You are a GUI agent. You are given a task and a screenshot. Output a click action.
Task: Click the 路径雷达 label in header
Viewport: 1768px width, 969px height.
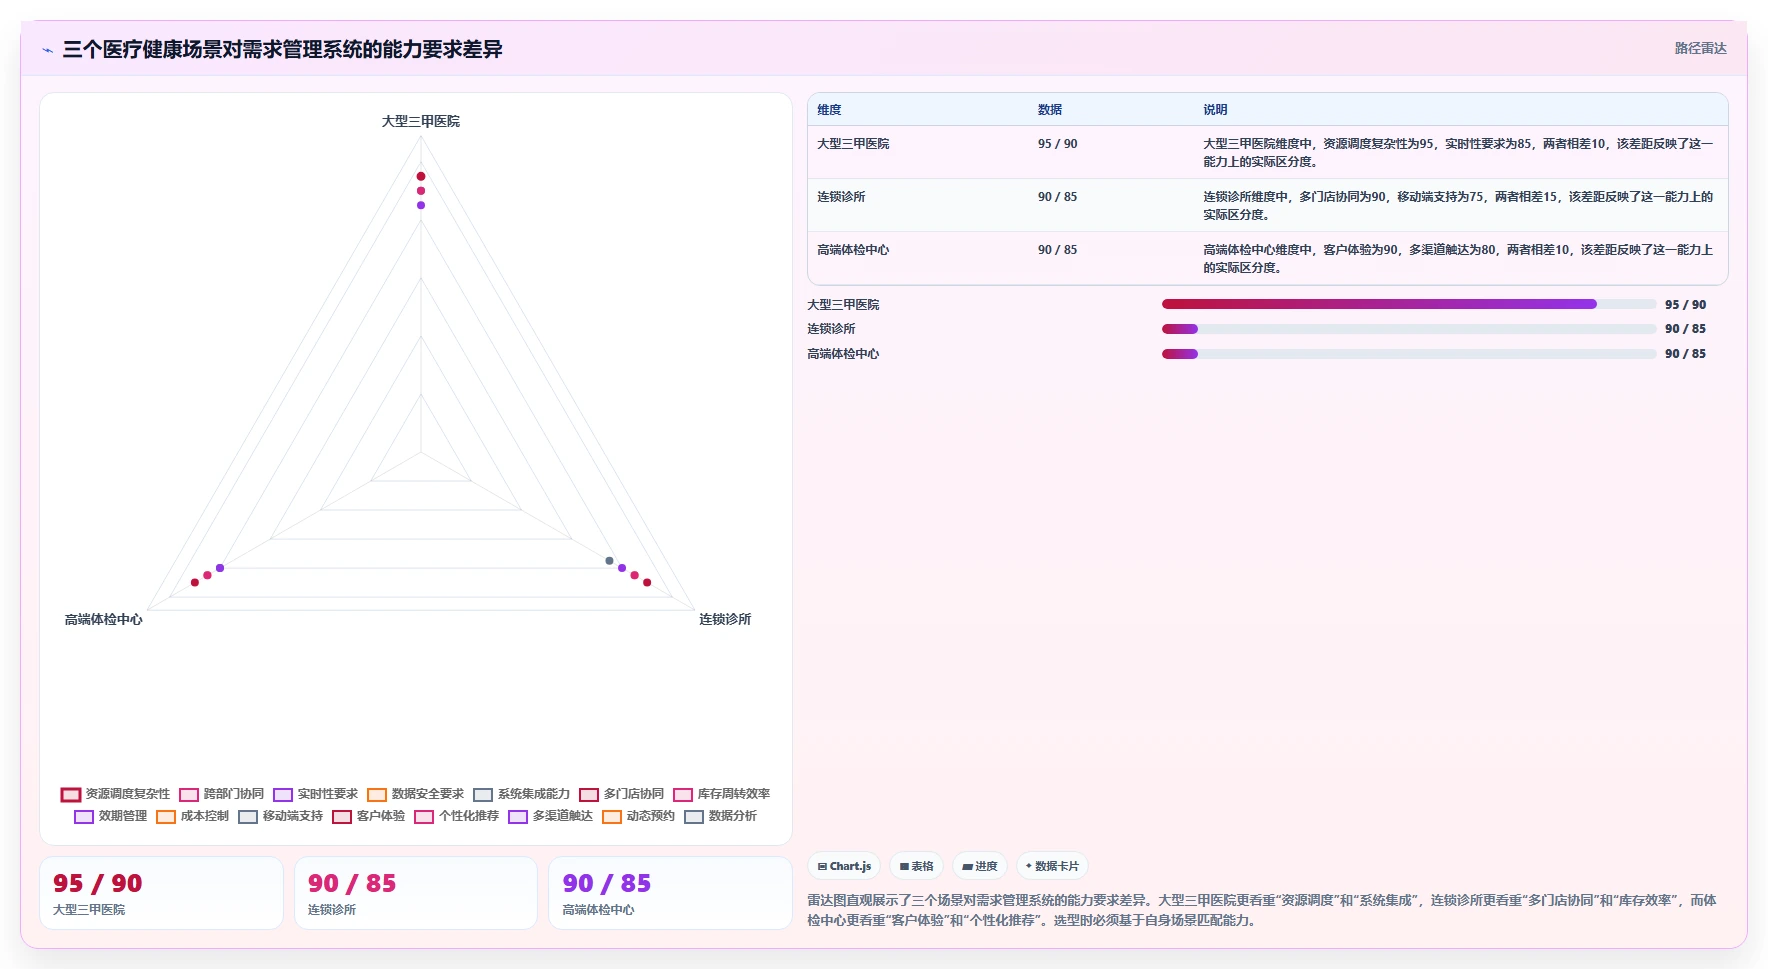(x=1700, y=48)
